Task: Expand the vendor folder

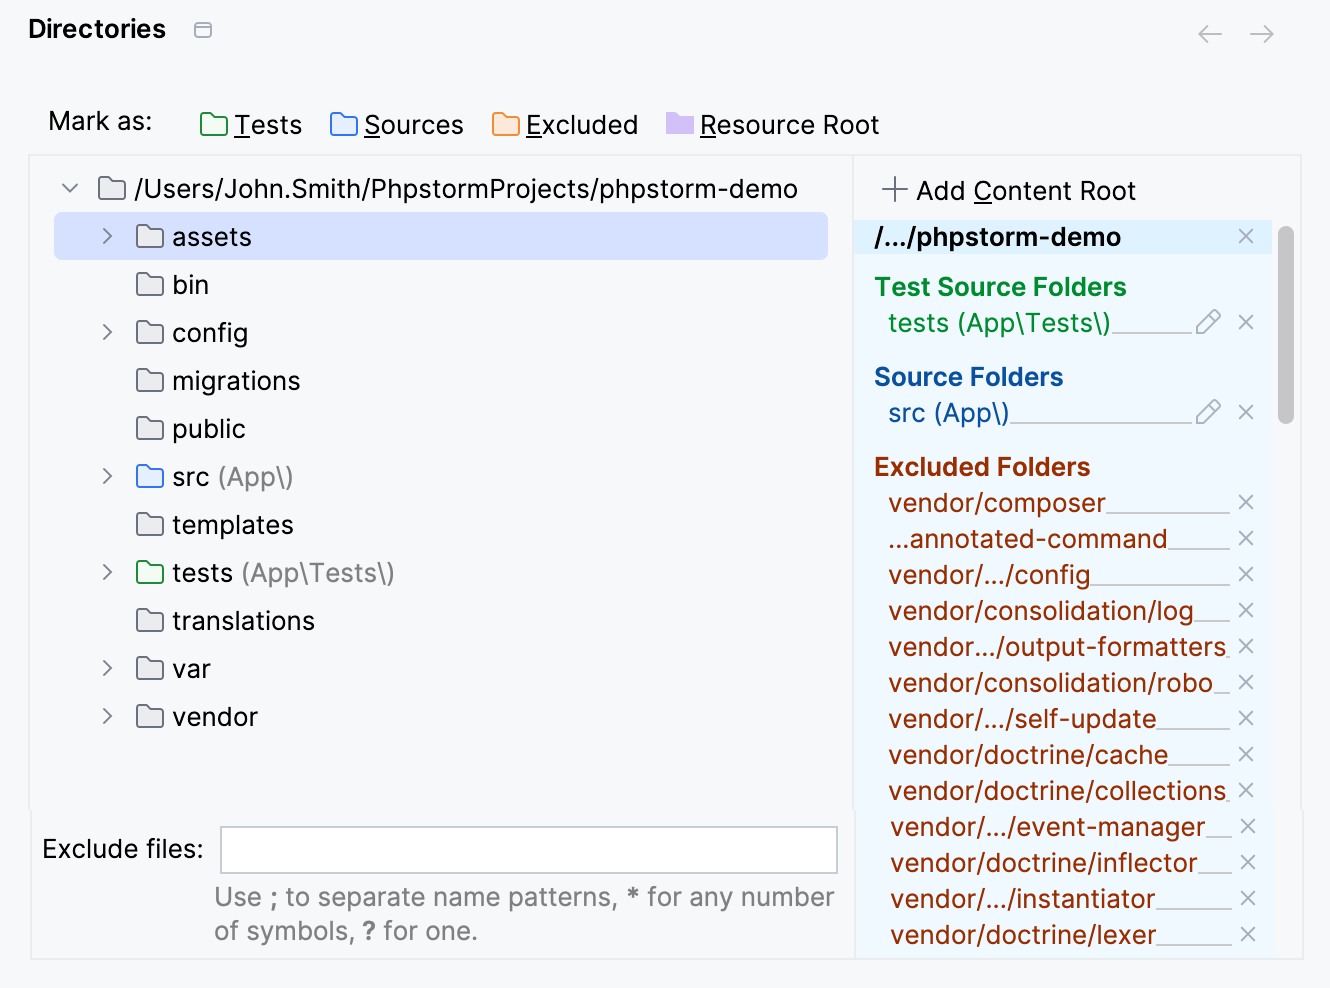Action: click(x=106, y=716)
